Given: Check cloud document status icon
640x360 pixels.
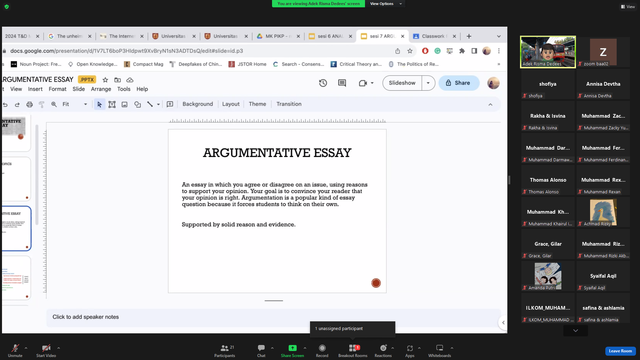Looking at the screenshot, I should click(x=130, y=80).
